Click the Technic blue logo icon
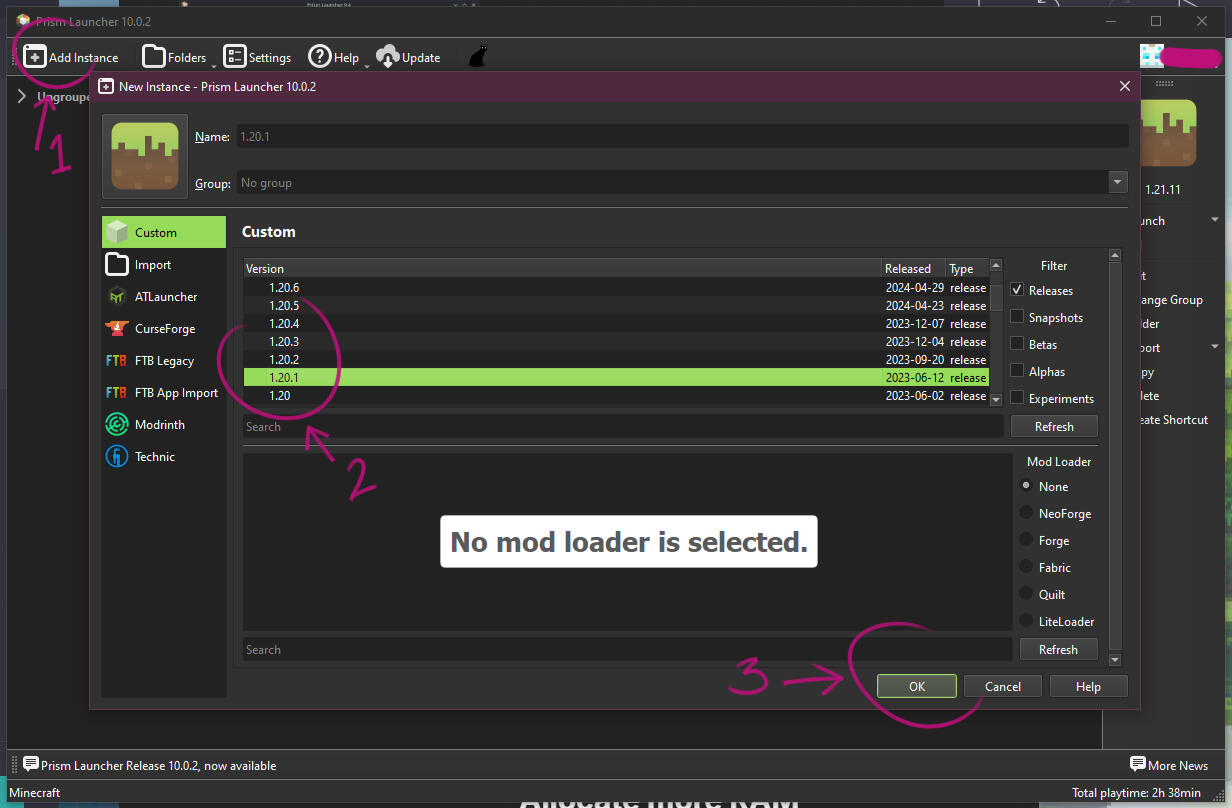 (x=117, y=456)
